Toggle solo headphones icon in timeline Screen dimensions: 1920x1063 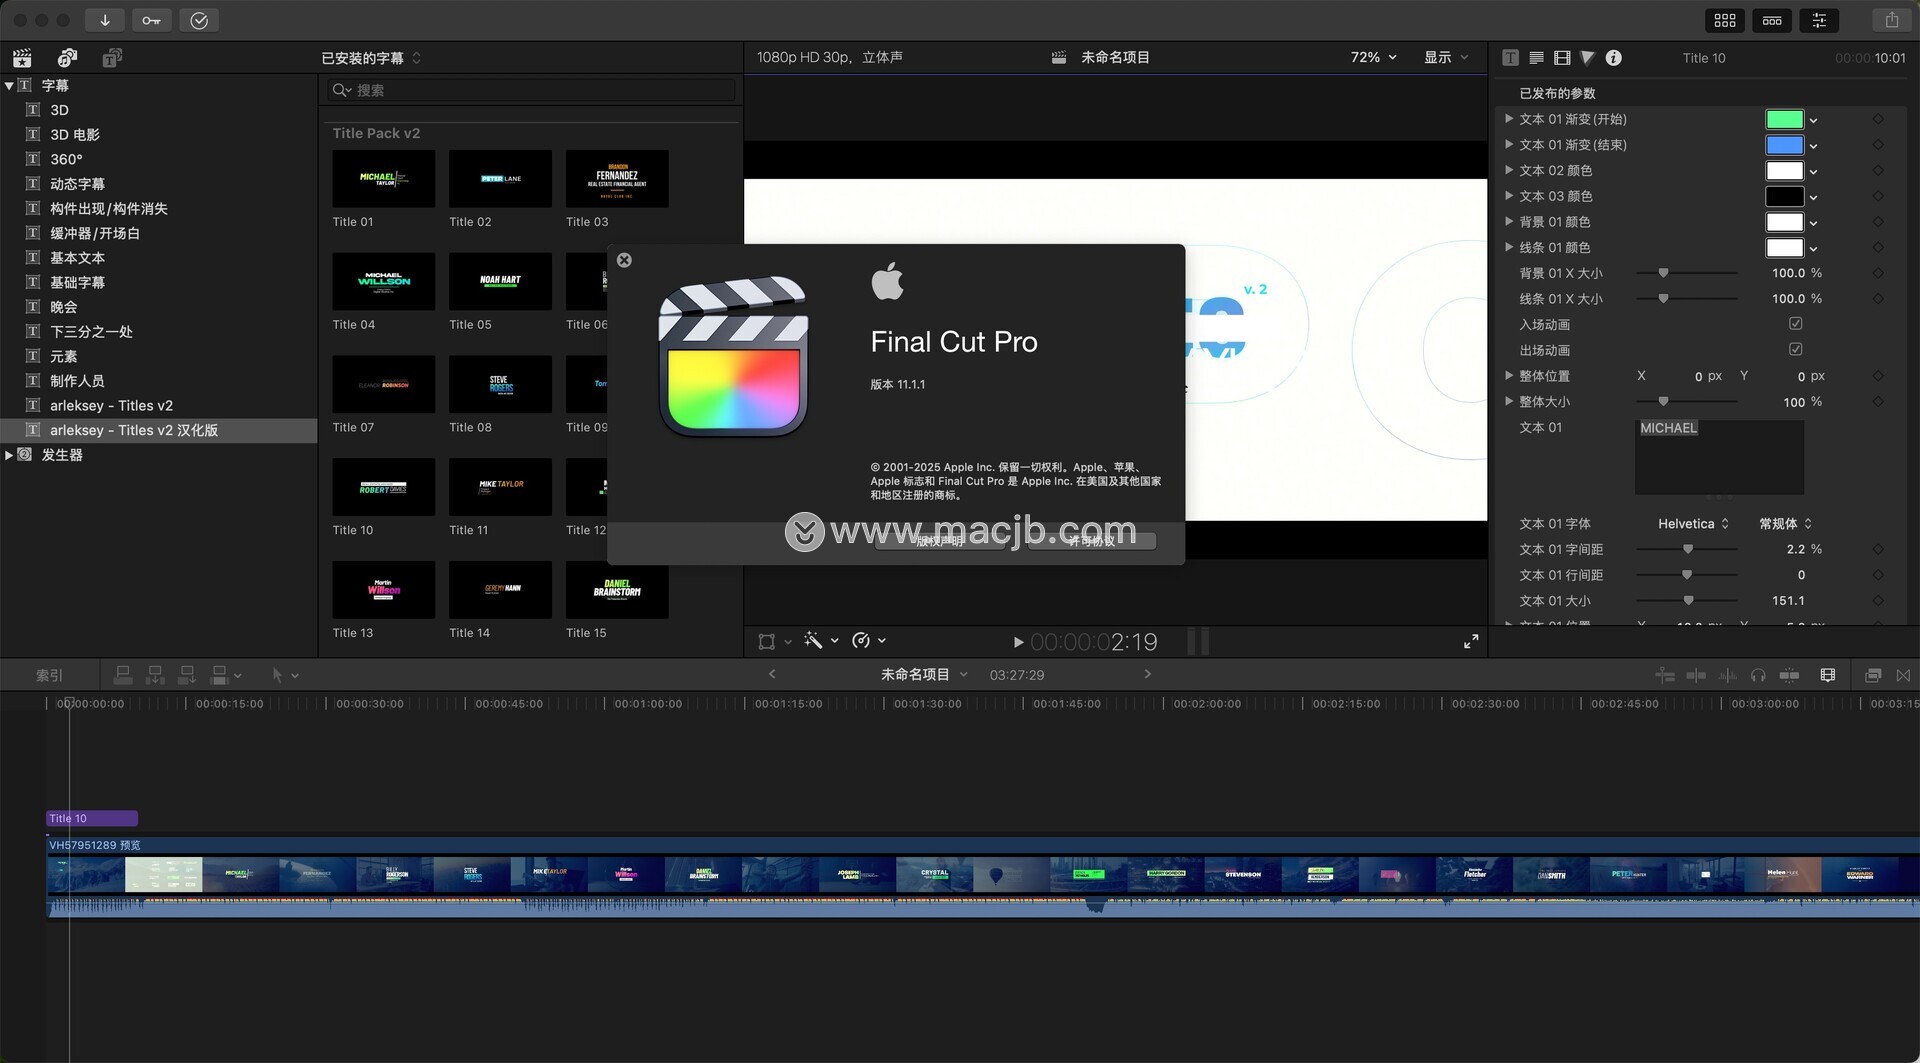click(x=1758, y=676)
